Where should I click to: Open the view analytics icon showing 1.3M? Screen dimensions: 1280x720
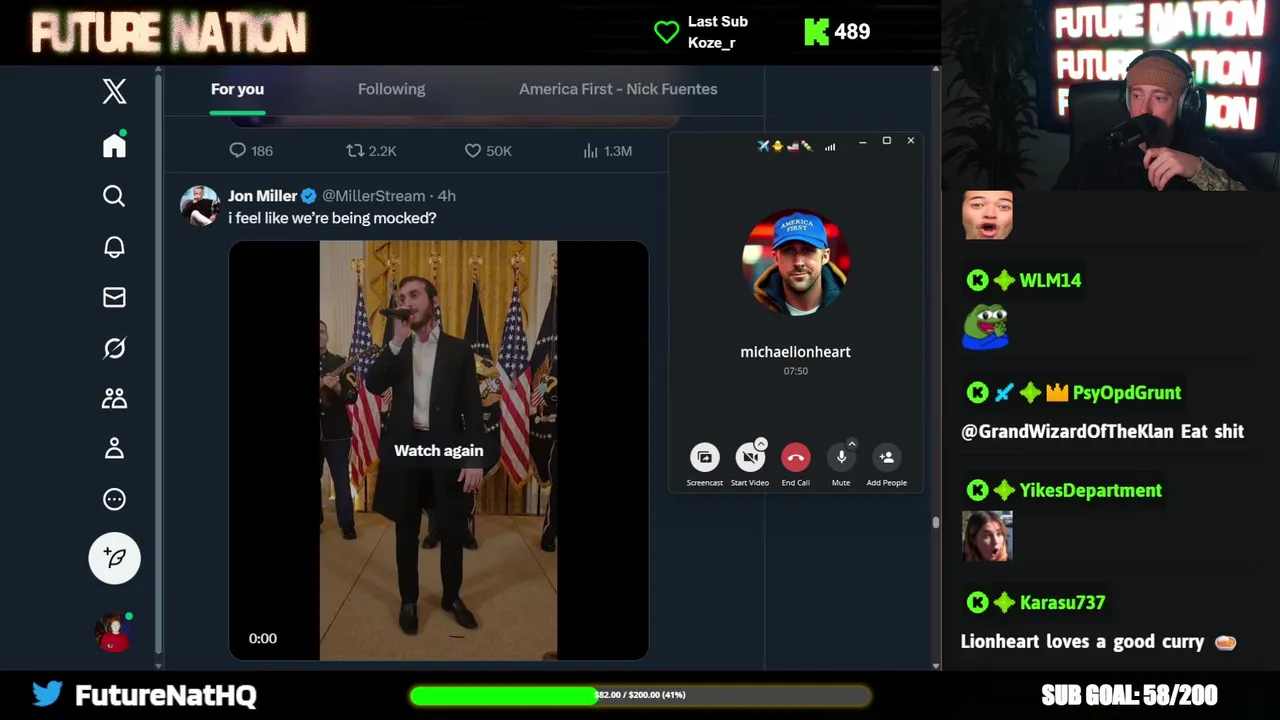(591, 150)
